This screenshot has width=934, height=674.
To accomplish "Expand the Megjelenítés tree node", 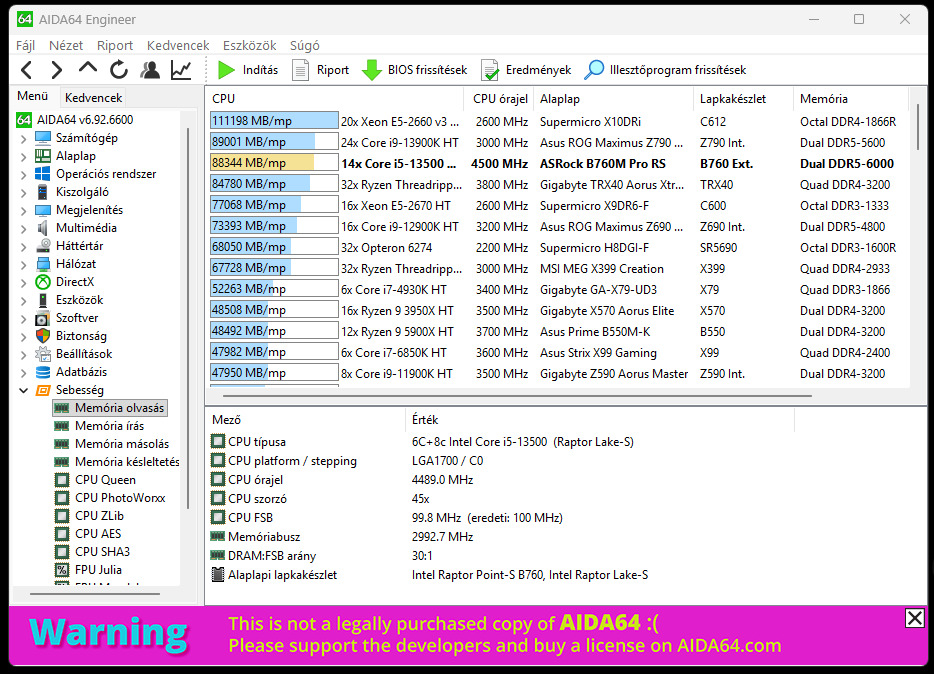I will (23, 211).
